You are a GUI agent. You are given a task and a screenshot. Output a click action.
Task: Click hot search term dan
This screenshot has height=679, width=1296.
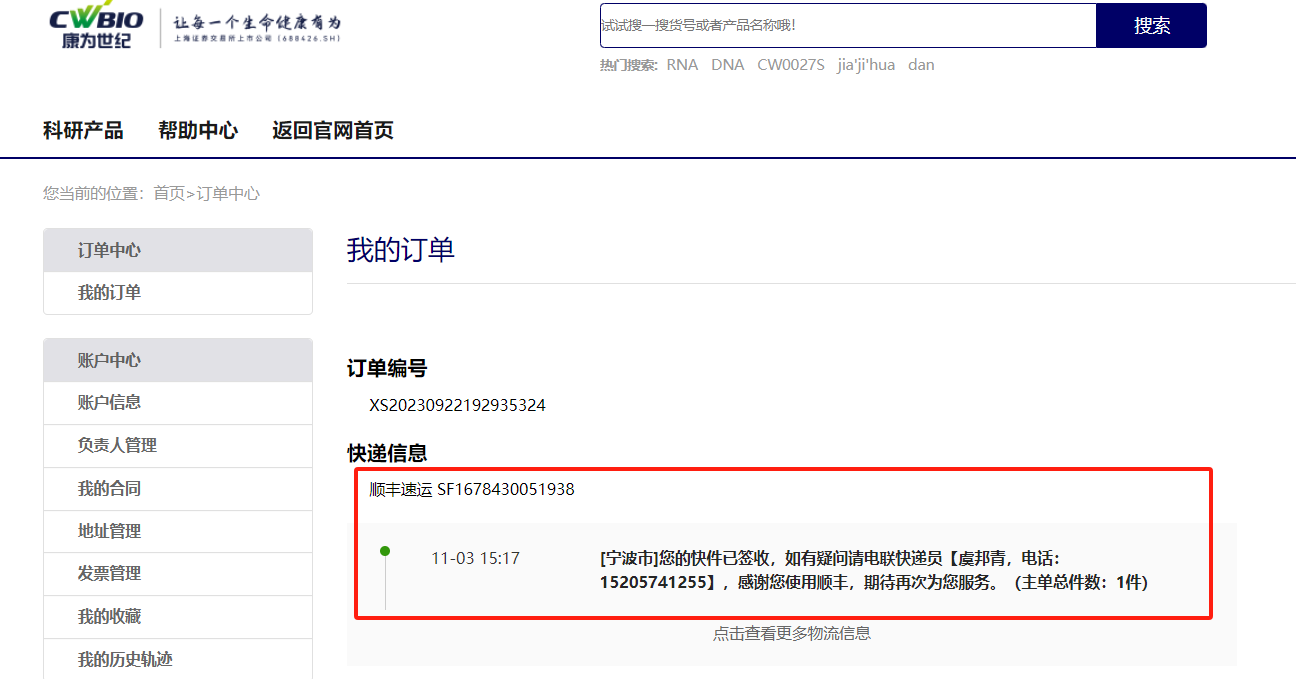pyautogui.click(x=921, y=65)
